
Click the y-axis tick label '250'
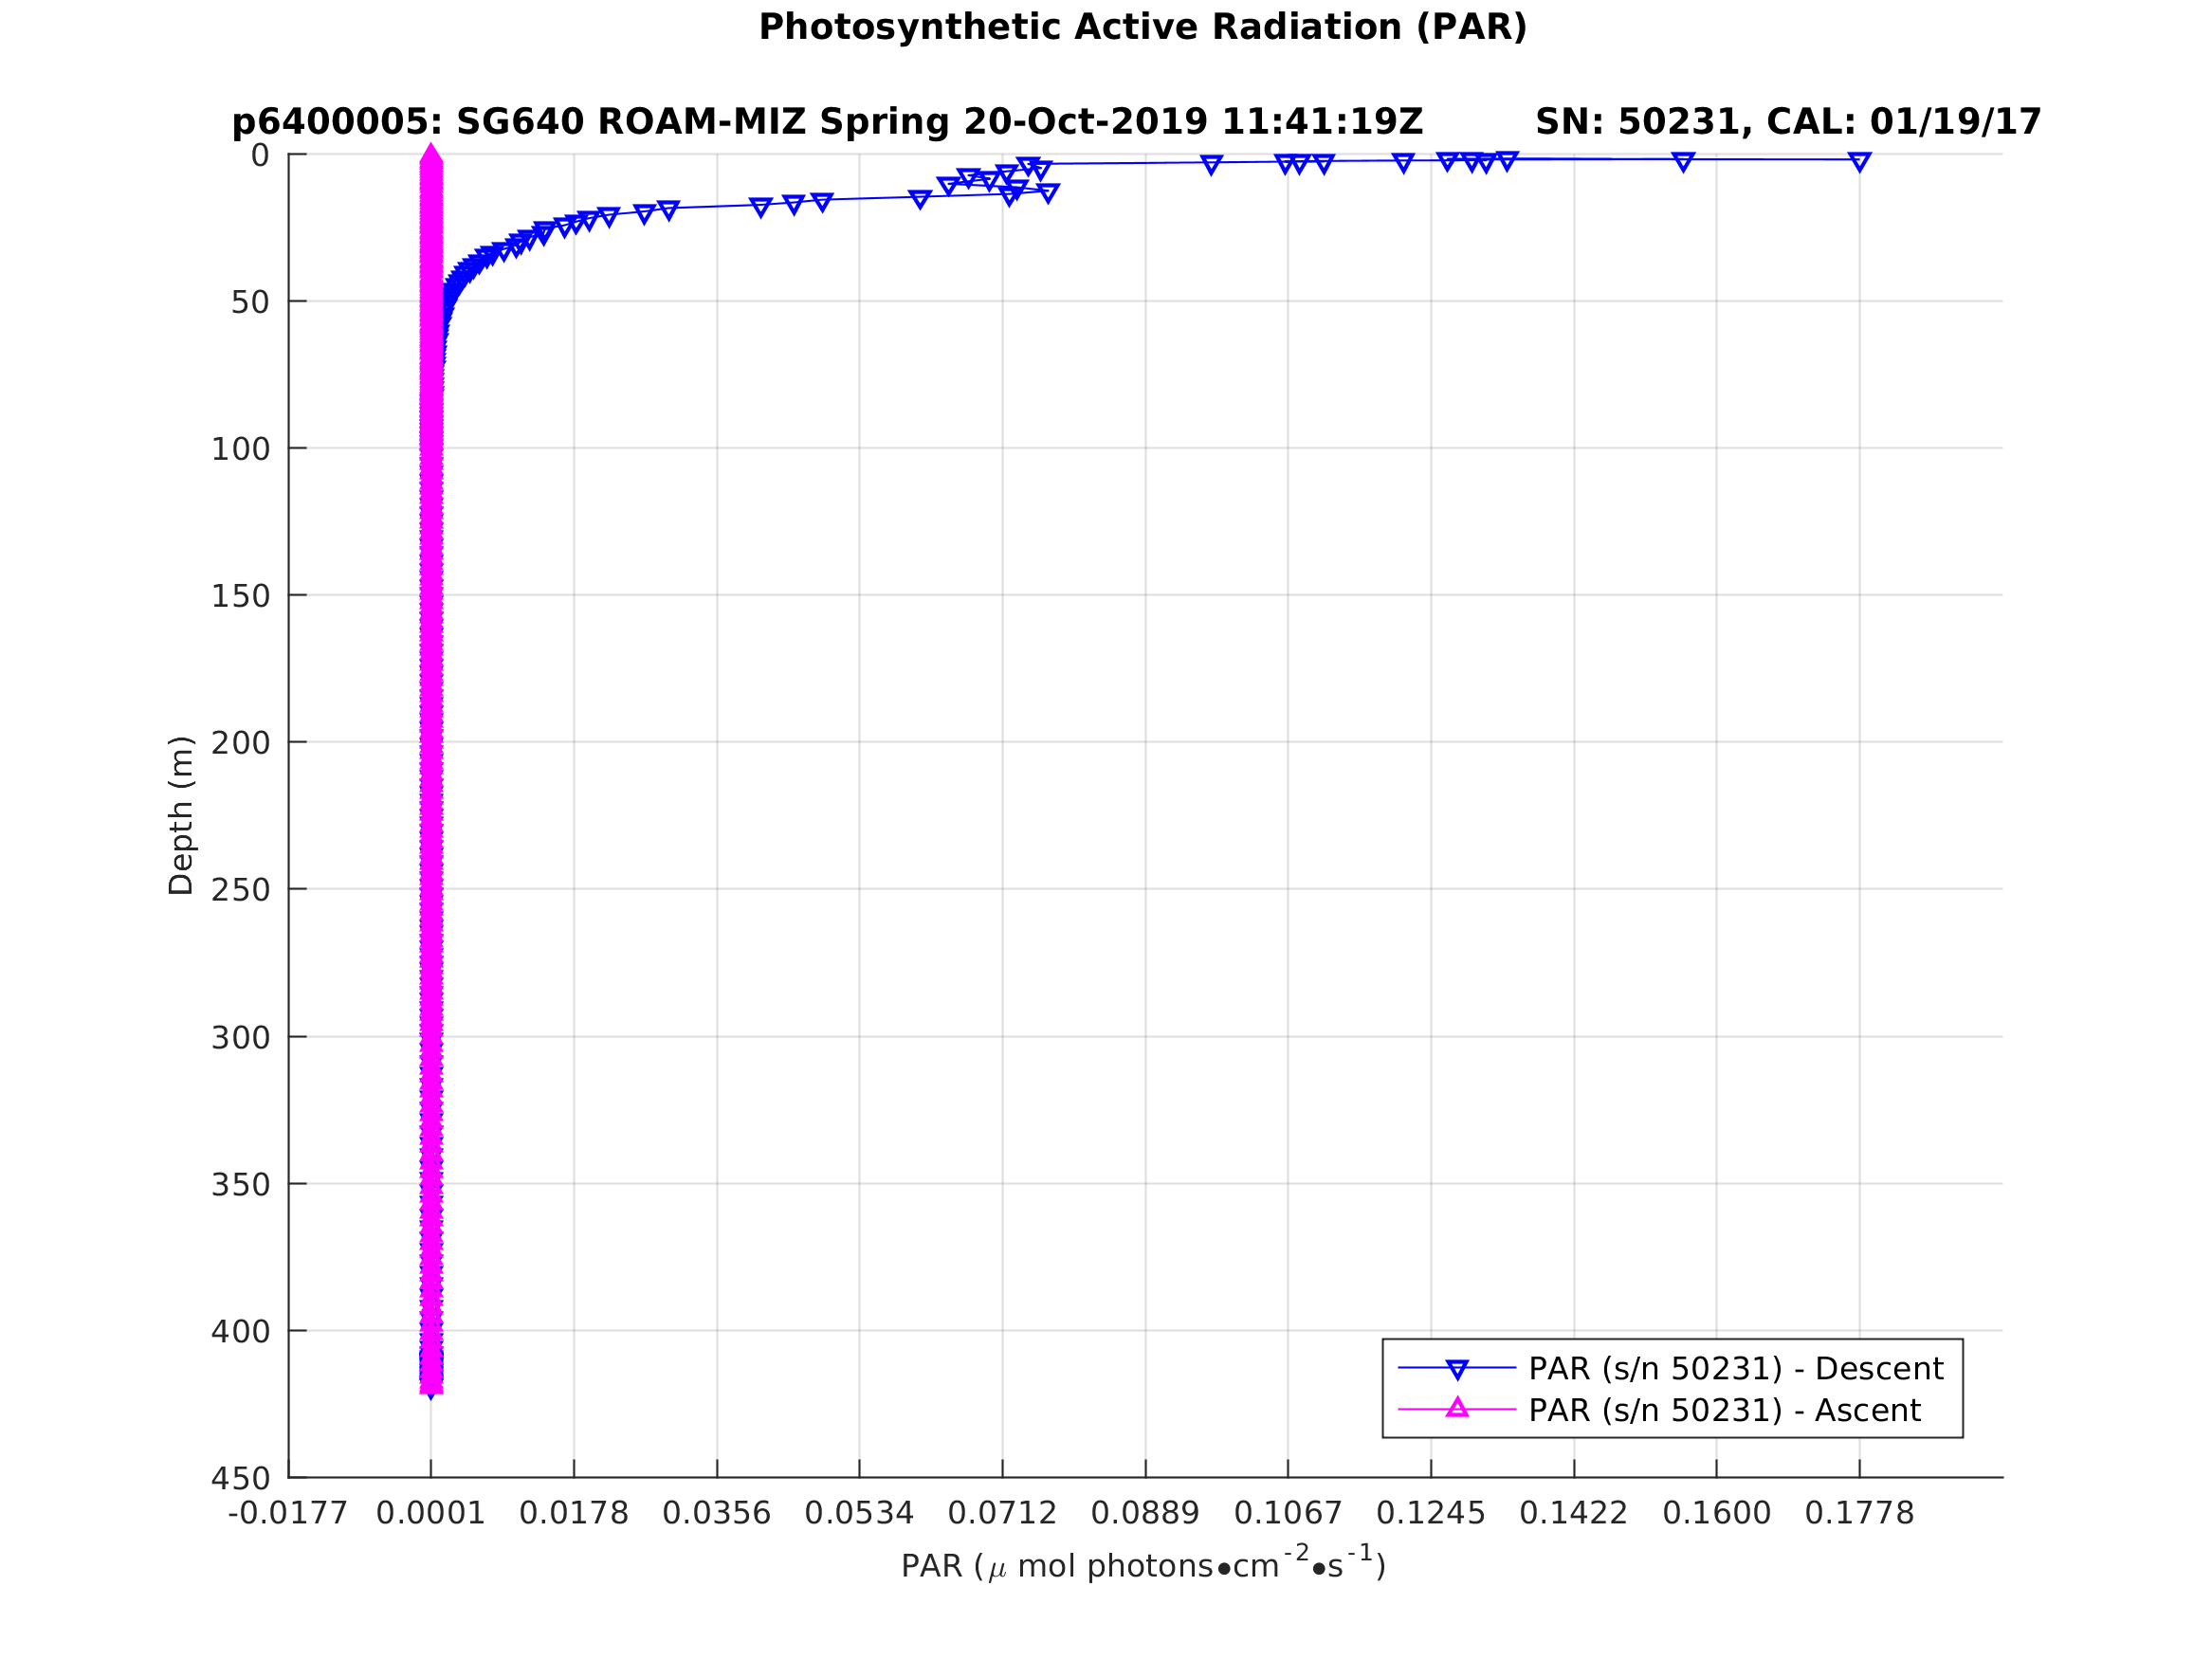(x=240, y=890)
